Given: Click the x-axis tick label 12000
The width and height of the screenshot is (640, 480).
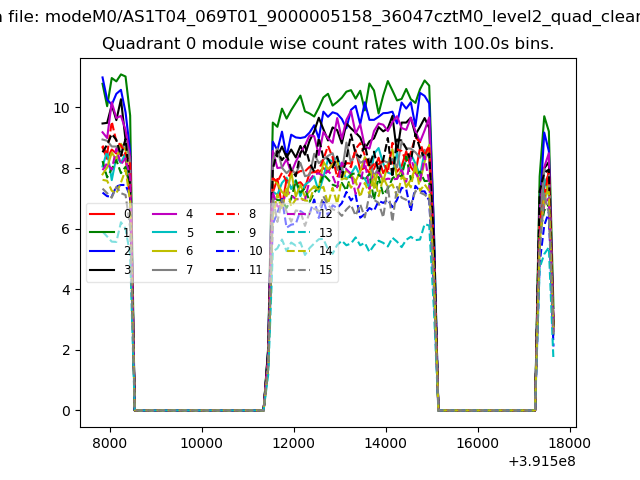Looking at the screenshot, I should pyautogui.click(x=293, y=443).
